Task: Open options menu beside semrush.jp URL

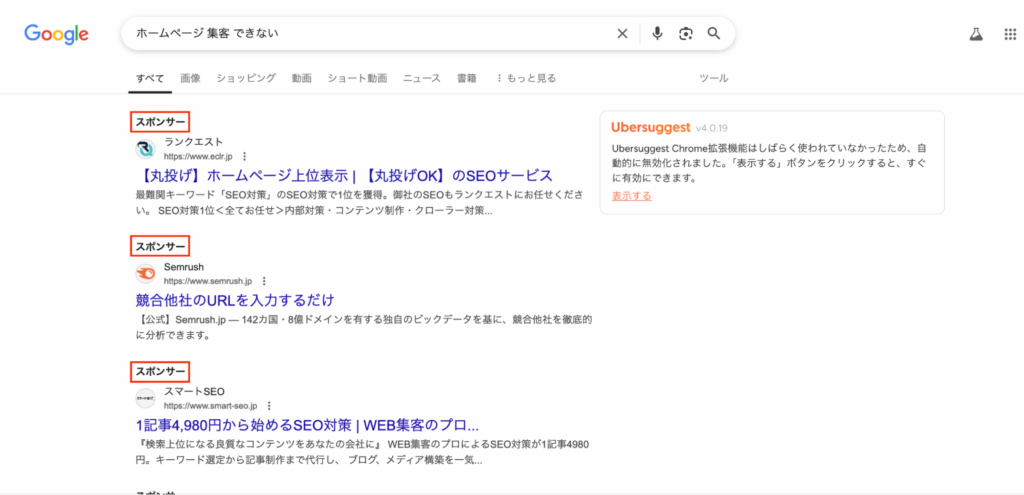Action: pos(264,281)
